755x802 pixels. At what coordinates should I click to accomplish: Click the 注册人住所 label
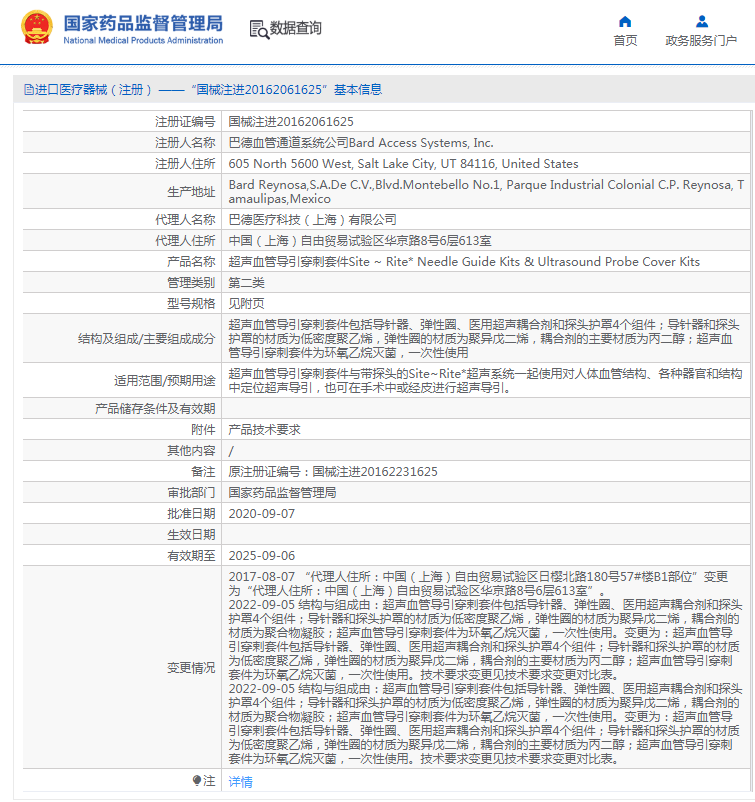point(185,164)
